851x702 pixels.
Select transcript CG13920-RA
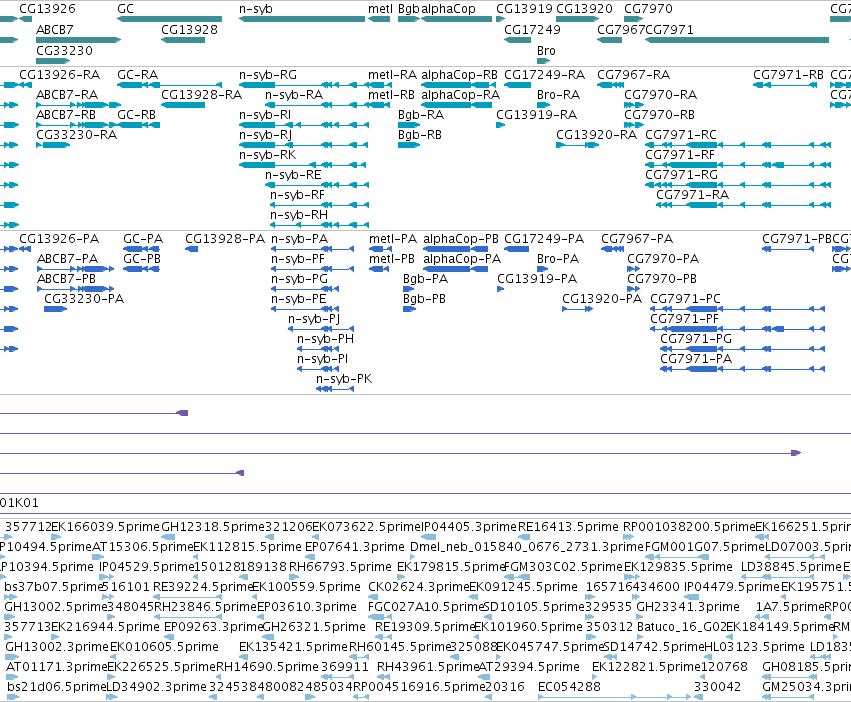[596, 135]
